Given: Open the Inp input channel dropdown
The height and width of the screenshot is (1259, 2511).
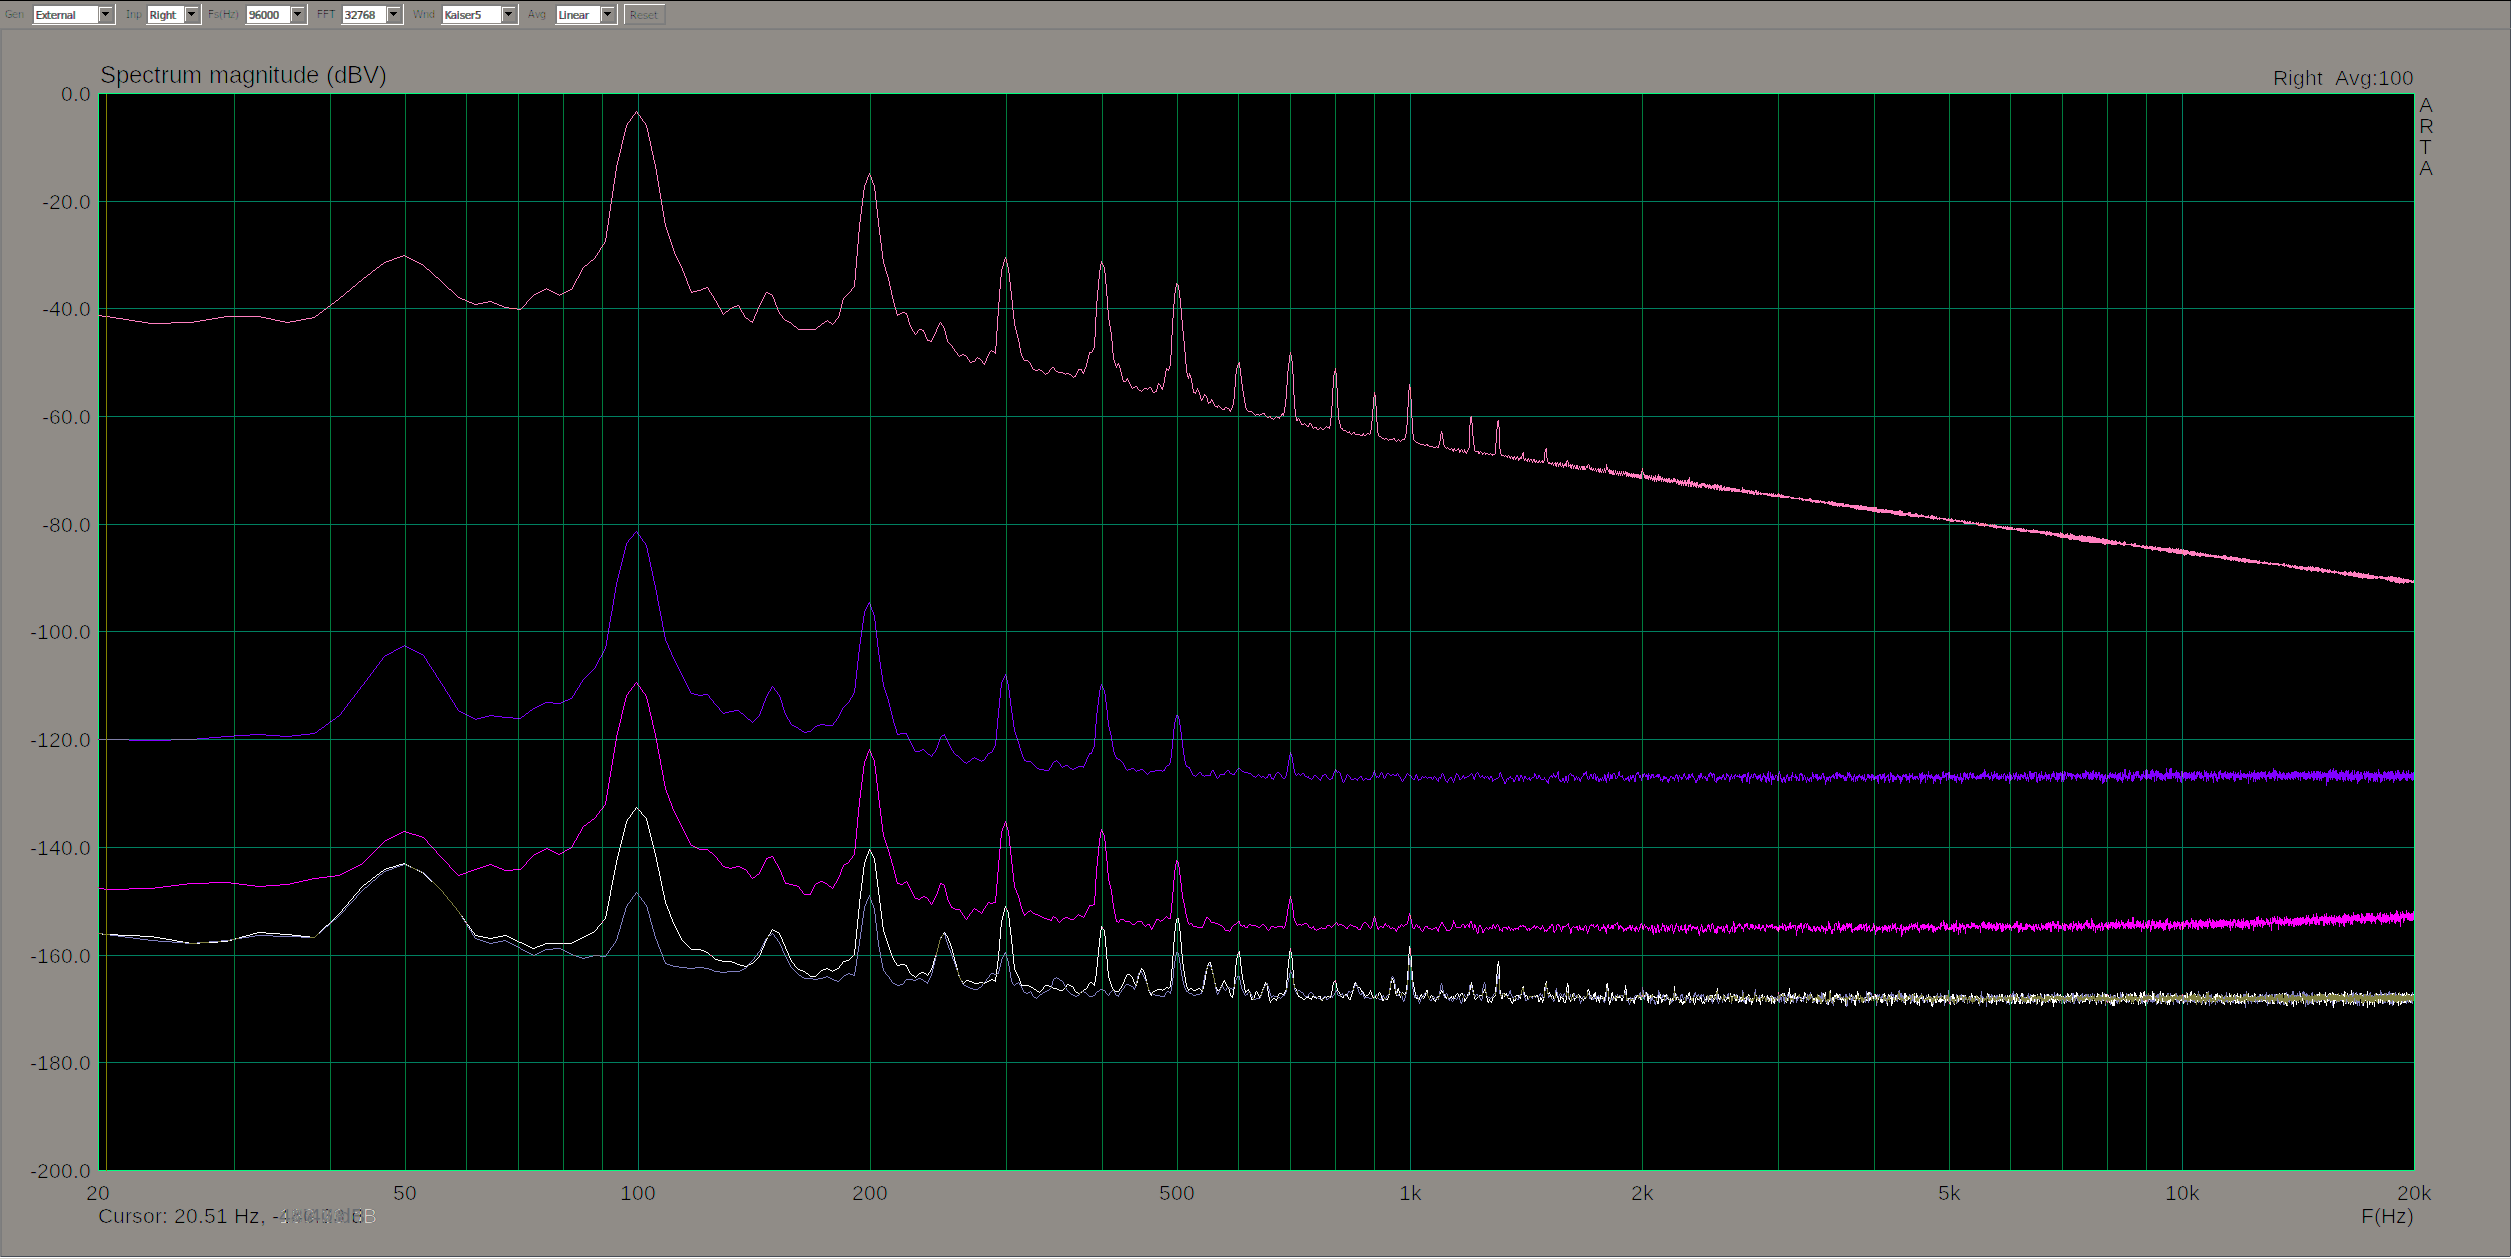Looking at the screenshot, I should click(x=173, y=15).
